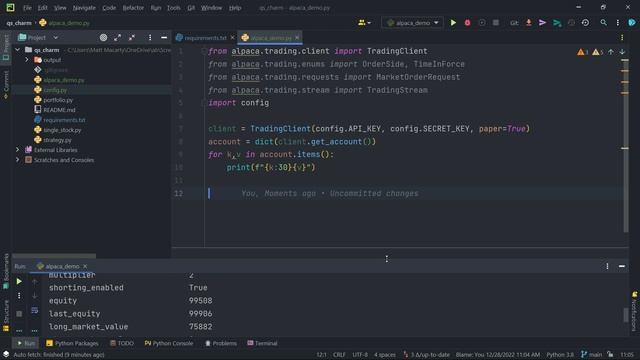Collapse all in Project panel
640x360 pixels.
[x=132, y=38]
